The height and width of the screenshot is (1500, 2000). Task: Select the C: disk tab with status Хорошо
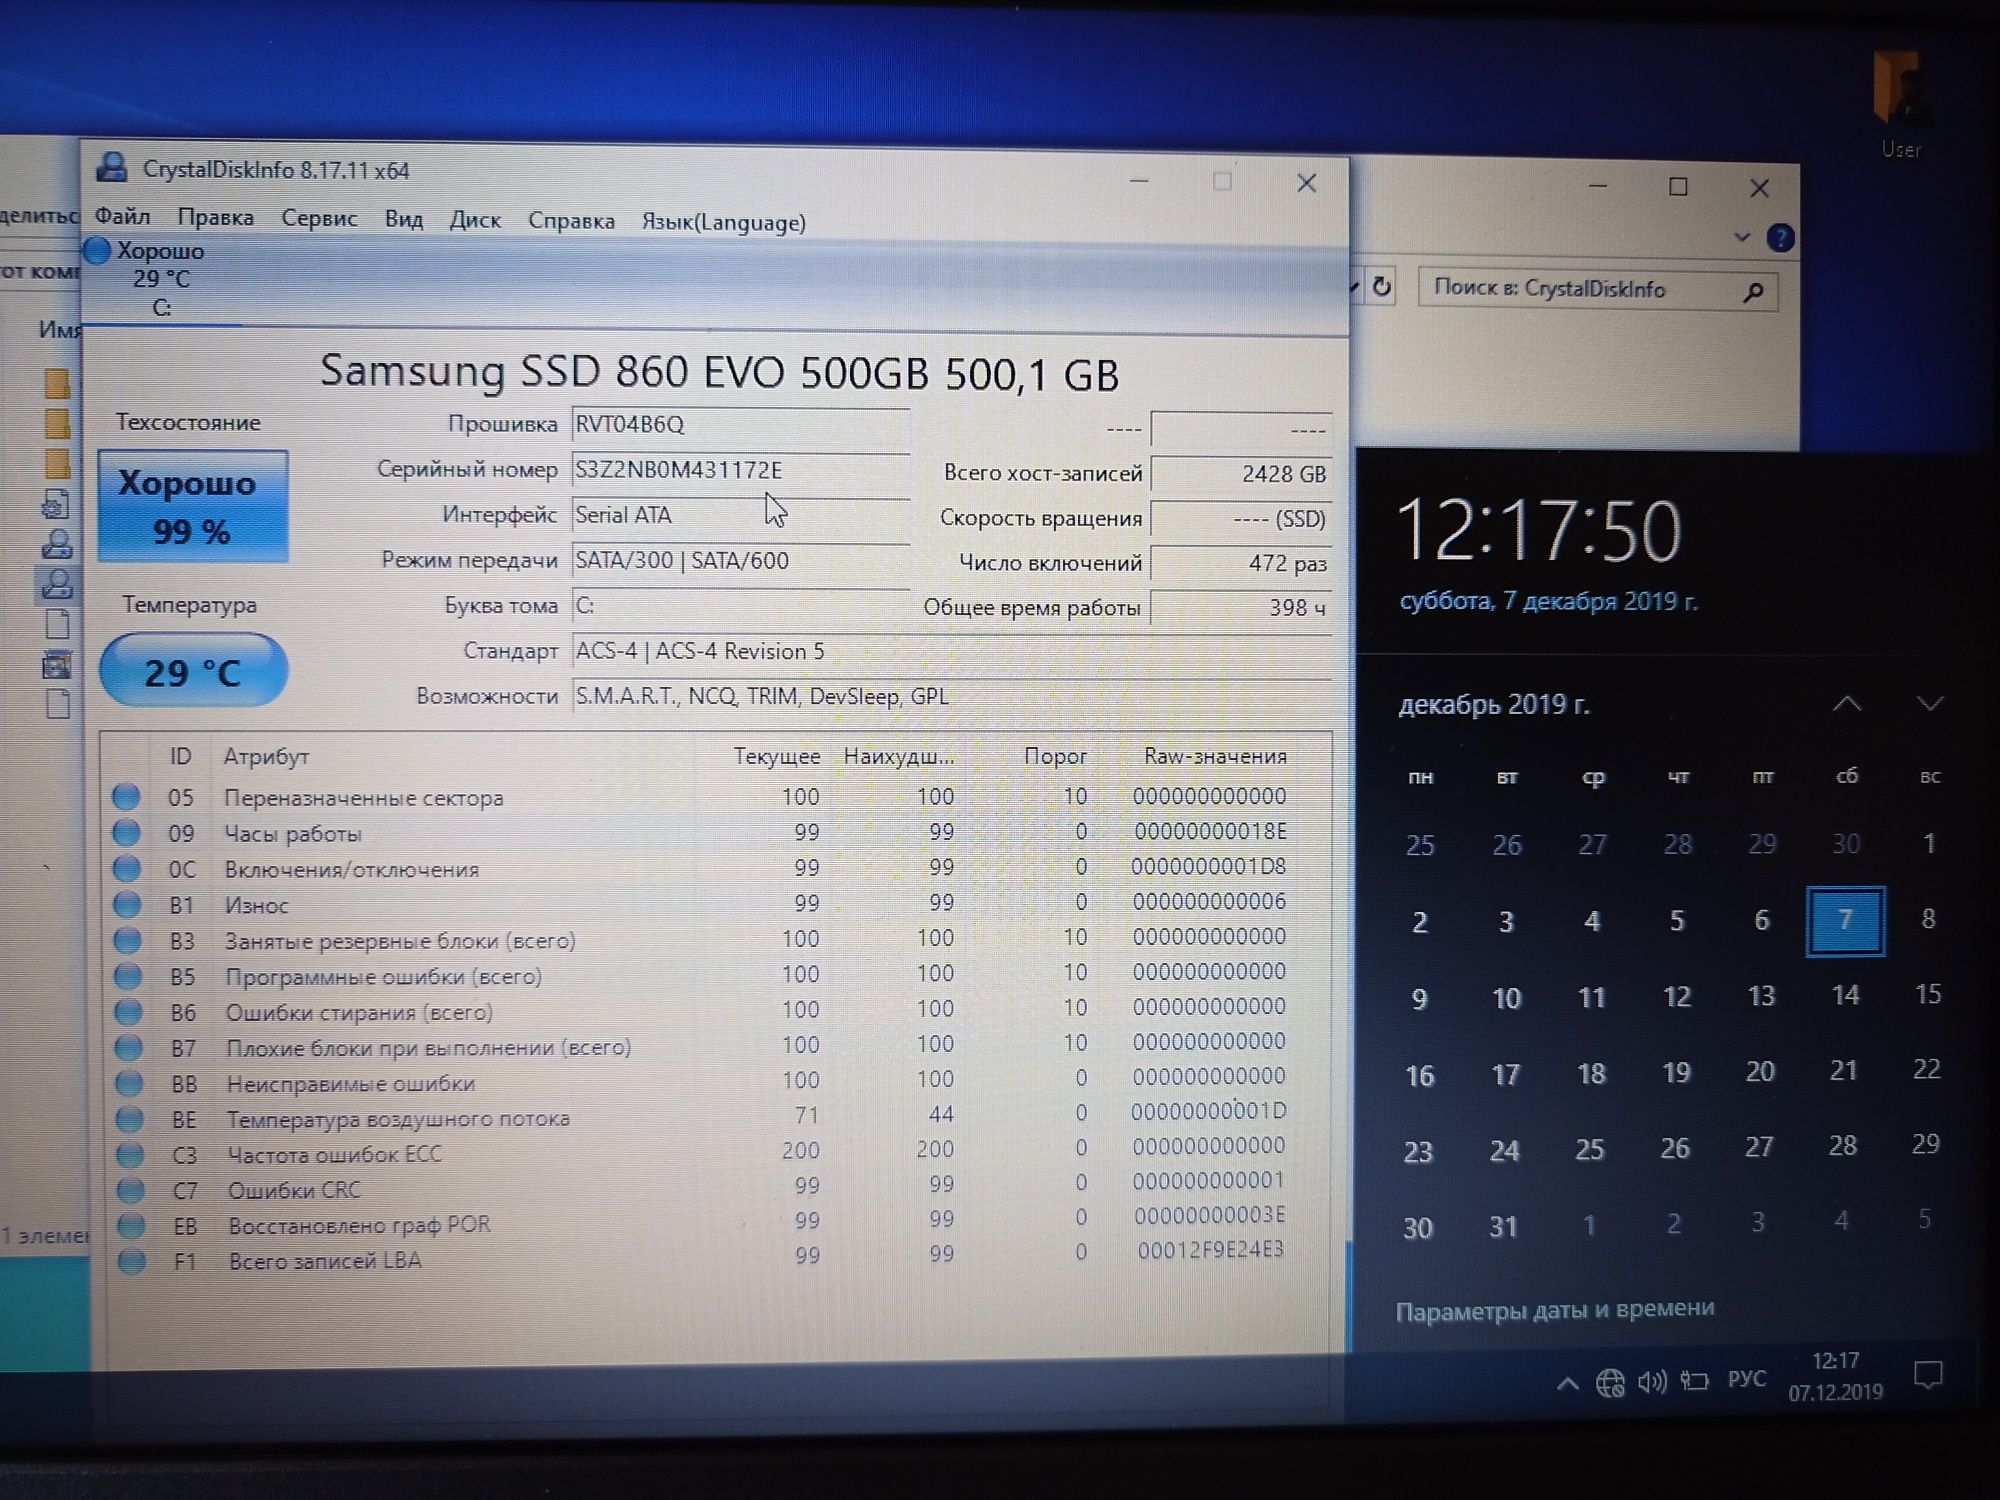(160, 279)
